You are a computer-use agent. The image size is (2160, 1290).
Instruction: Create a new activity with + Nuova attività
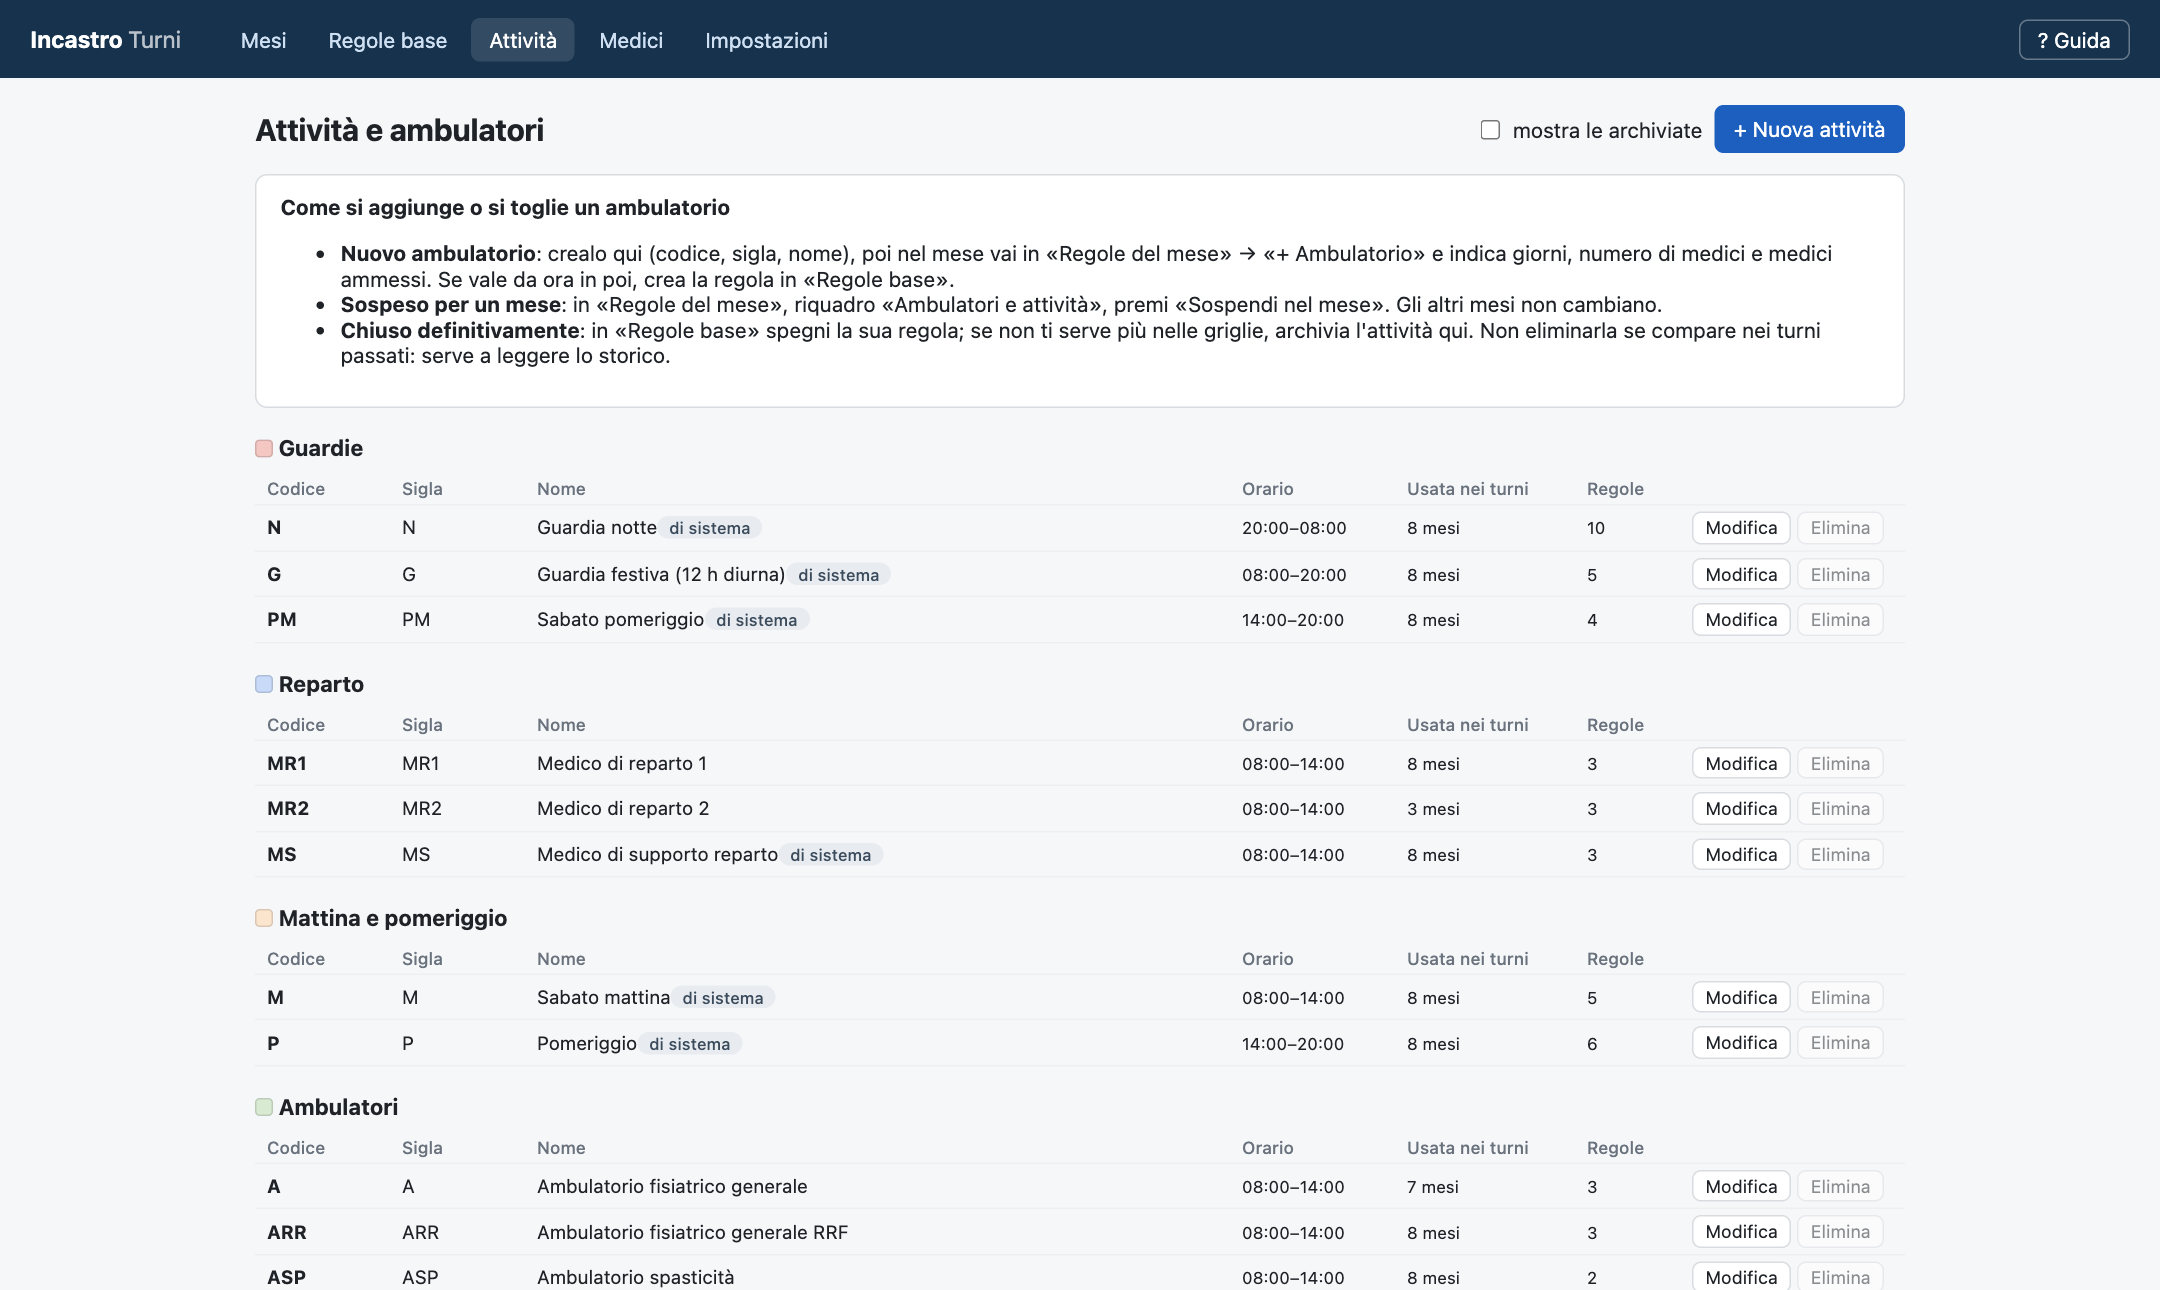click(1809, 129)
